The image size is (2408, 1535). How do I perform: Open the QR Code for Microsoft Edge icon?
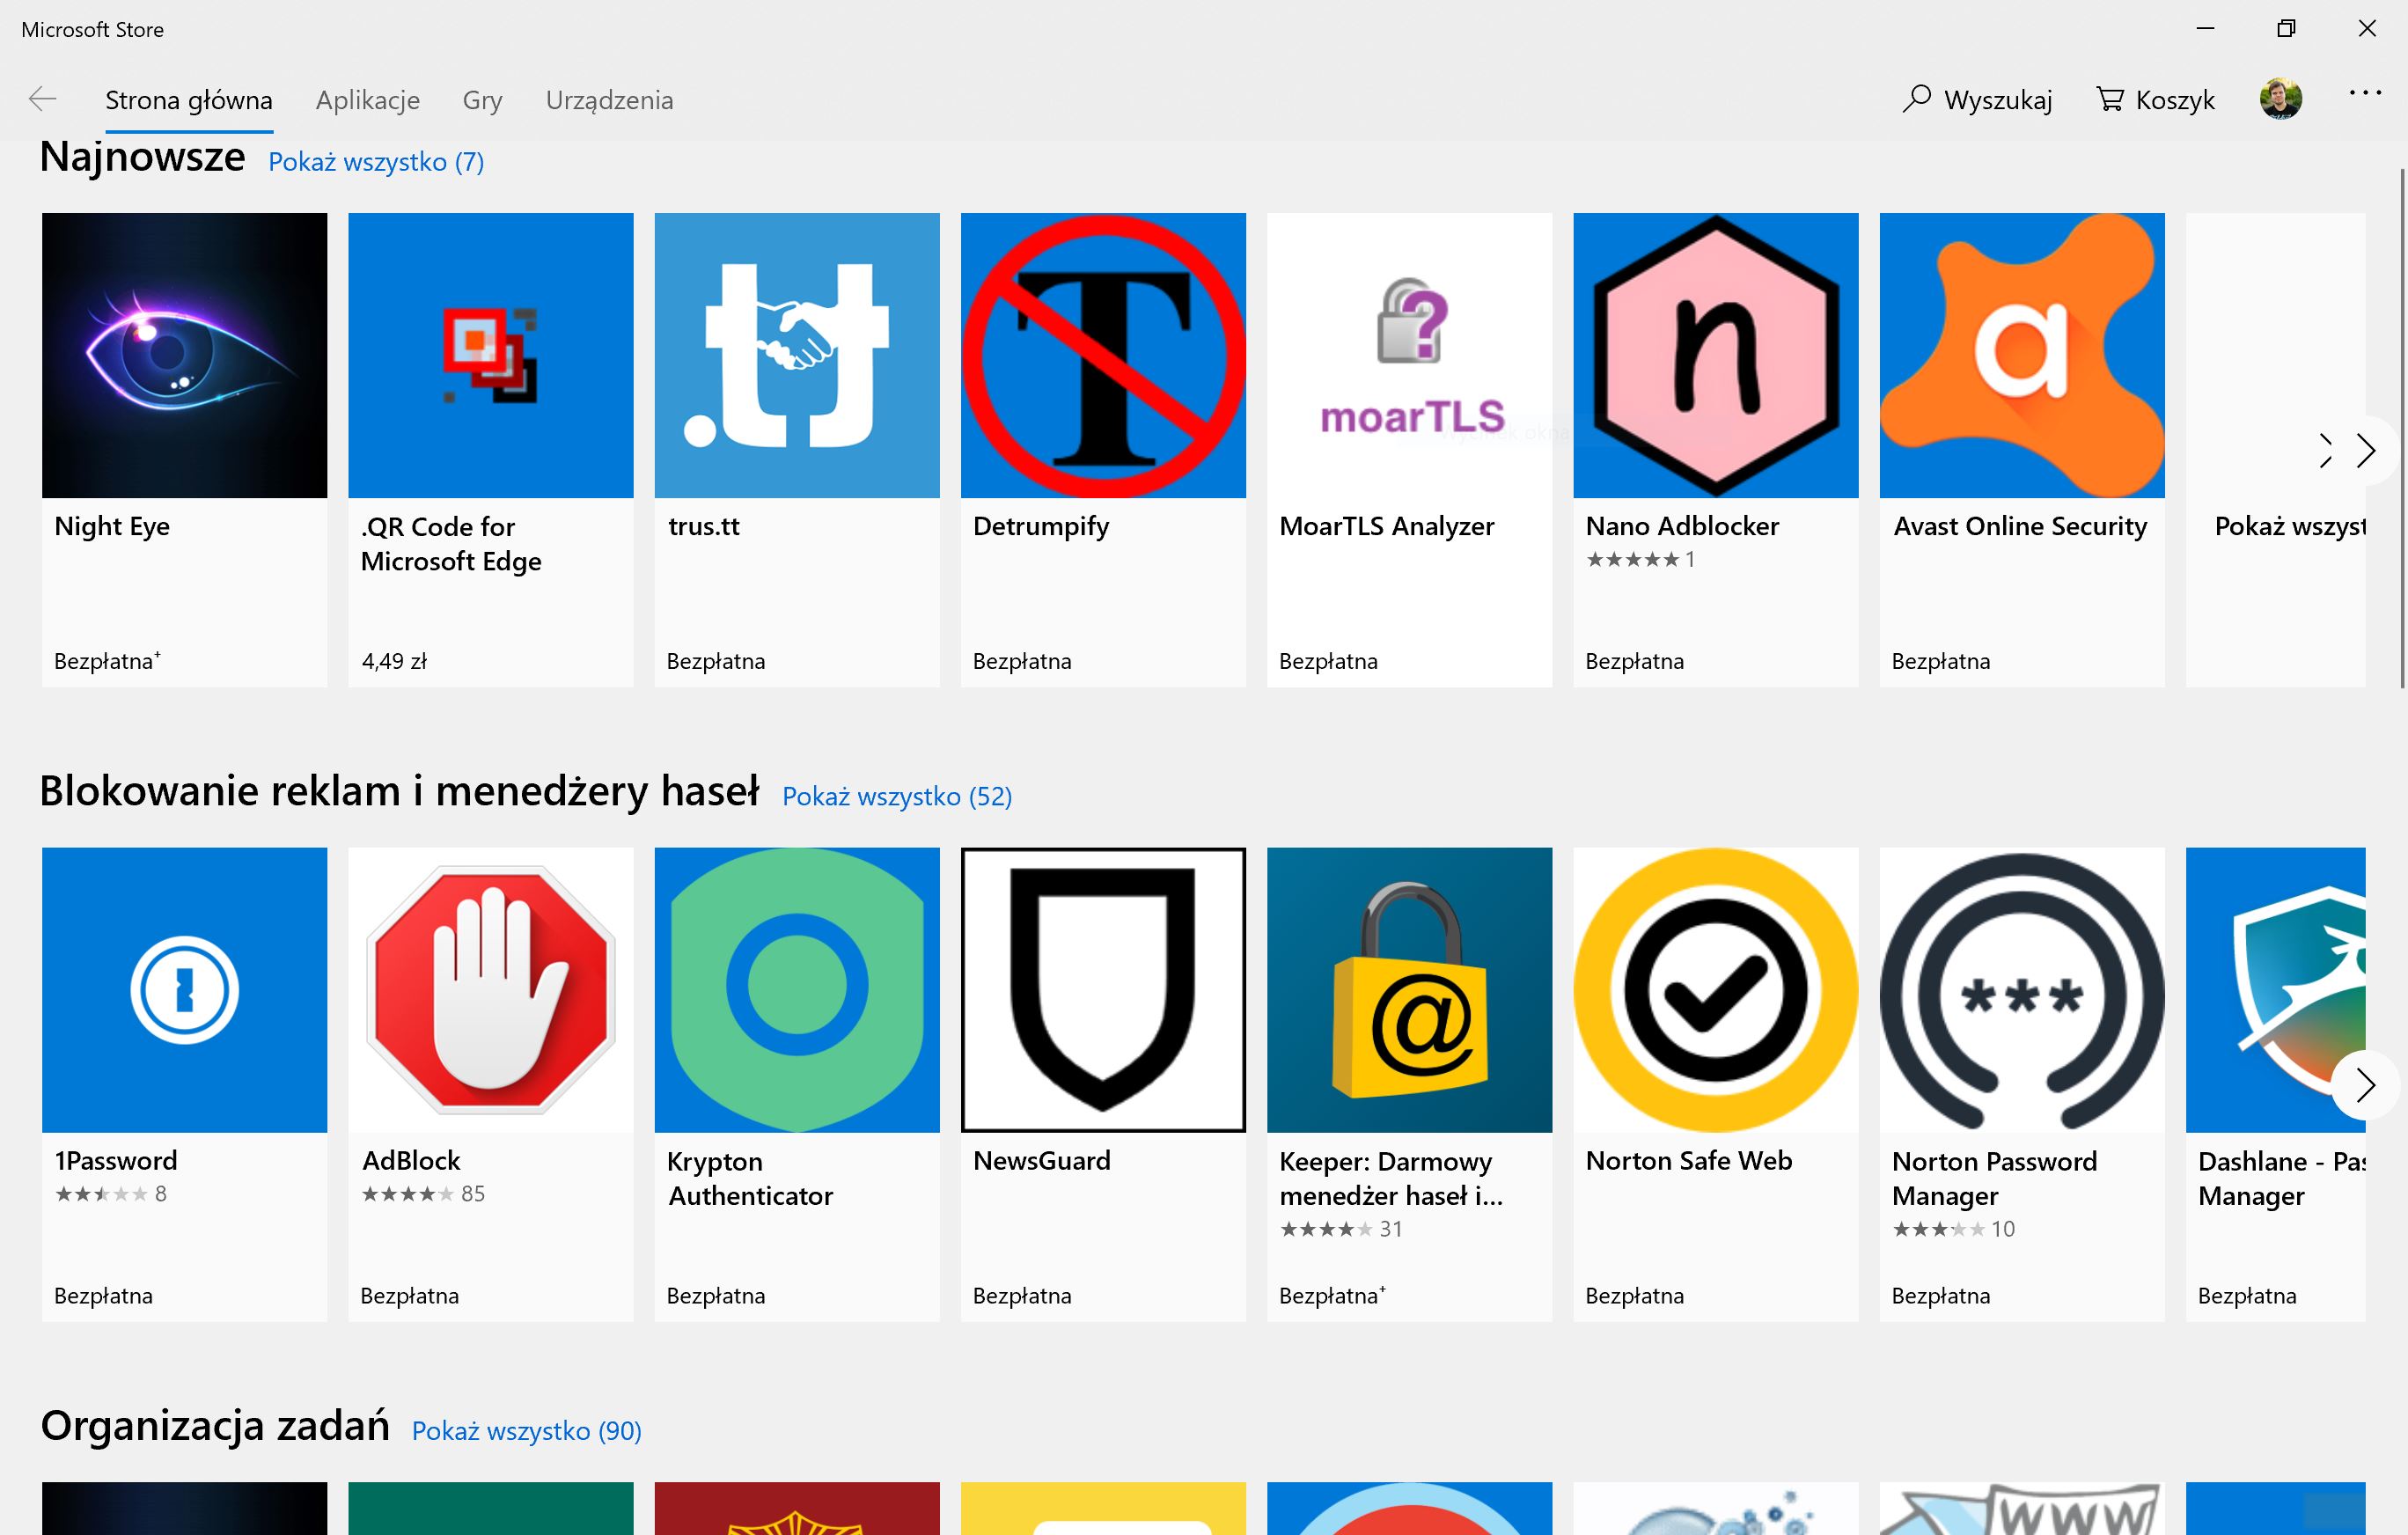(490, 355)
